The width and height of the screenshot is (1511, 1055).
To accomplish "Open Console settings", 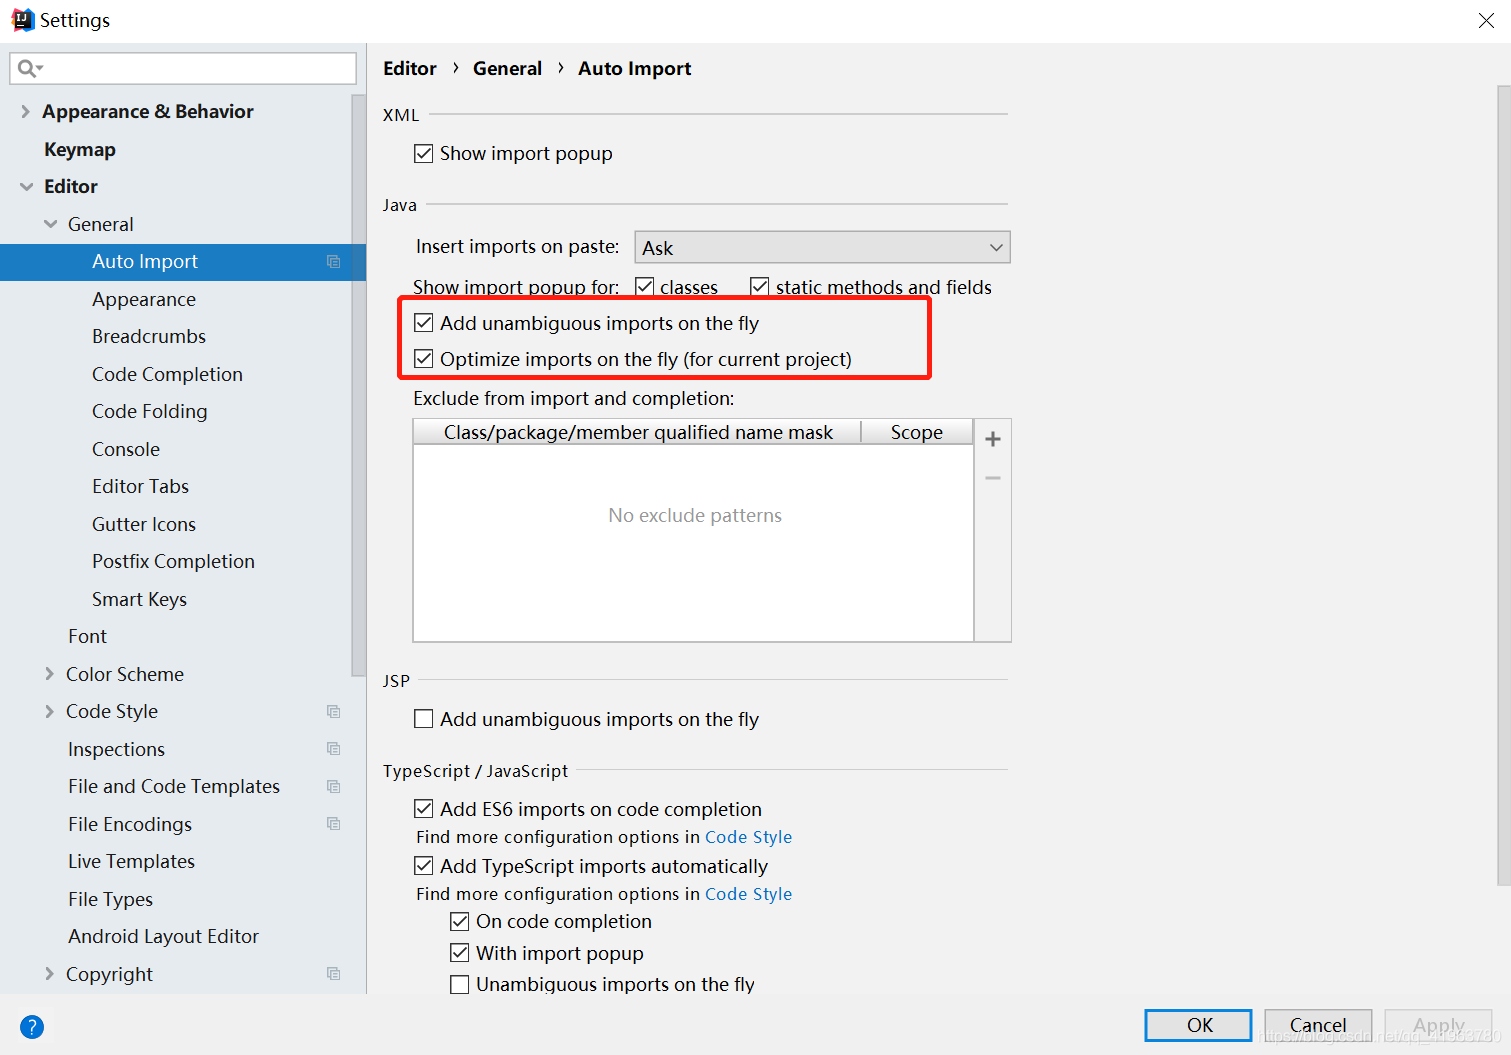I will coord(126,449).
